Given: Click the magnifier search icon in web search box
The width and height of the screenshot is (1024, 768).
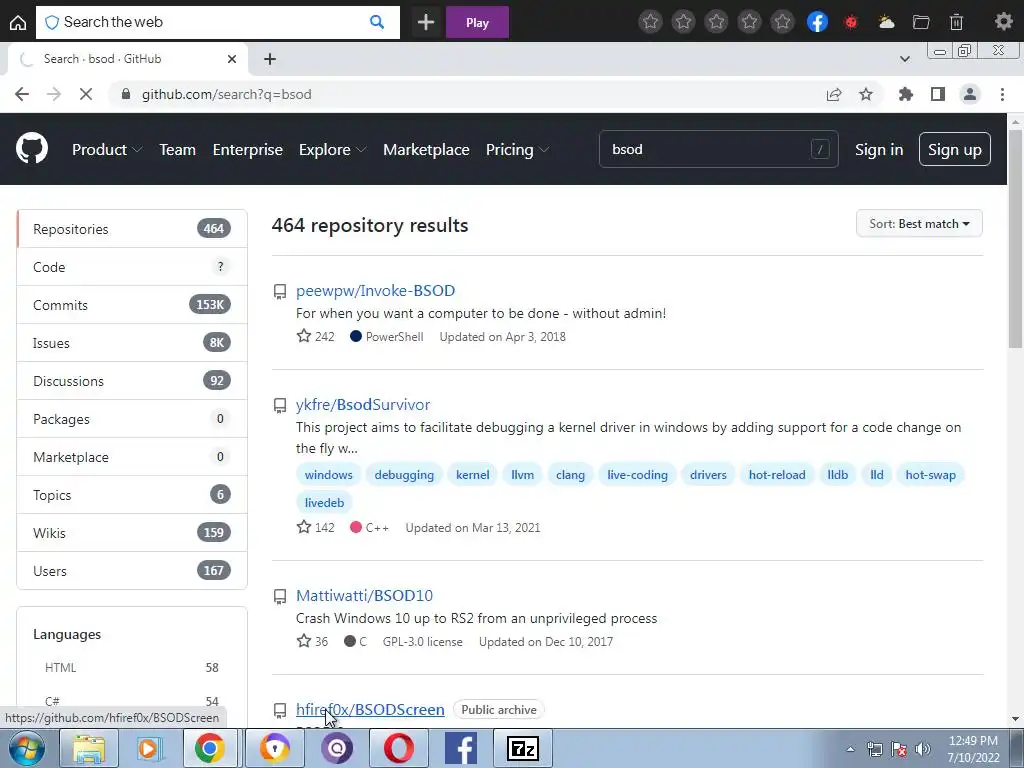Looking at the screenshot, I should pos(377,22).
